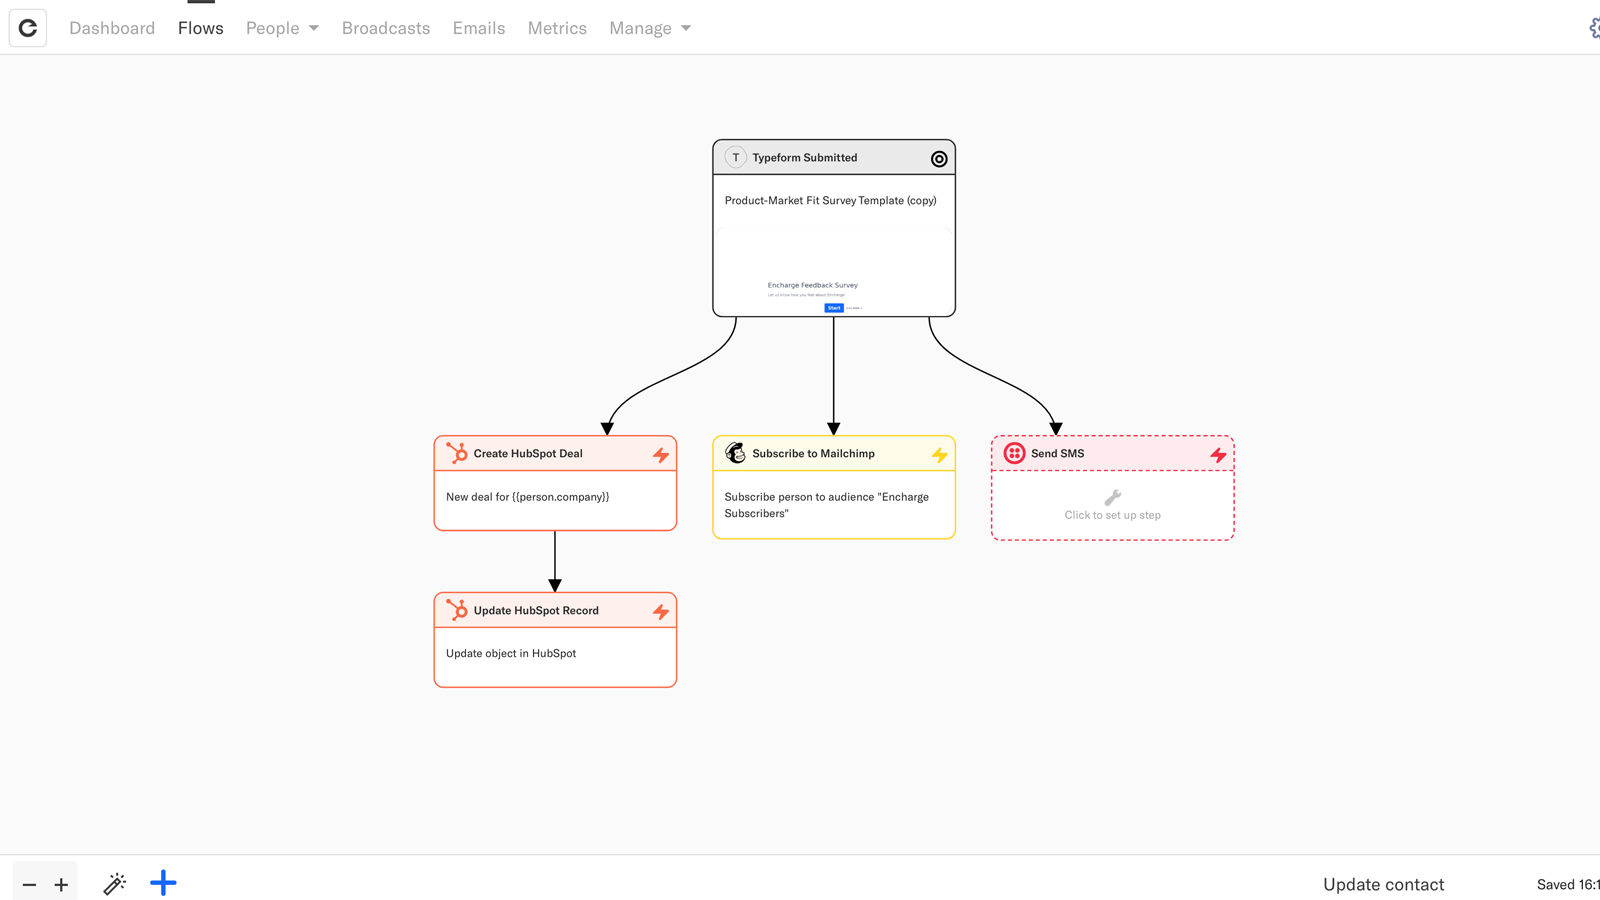Expand the Manage dropdown menu
1600x900 pixels.
[x=650, y=28]
